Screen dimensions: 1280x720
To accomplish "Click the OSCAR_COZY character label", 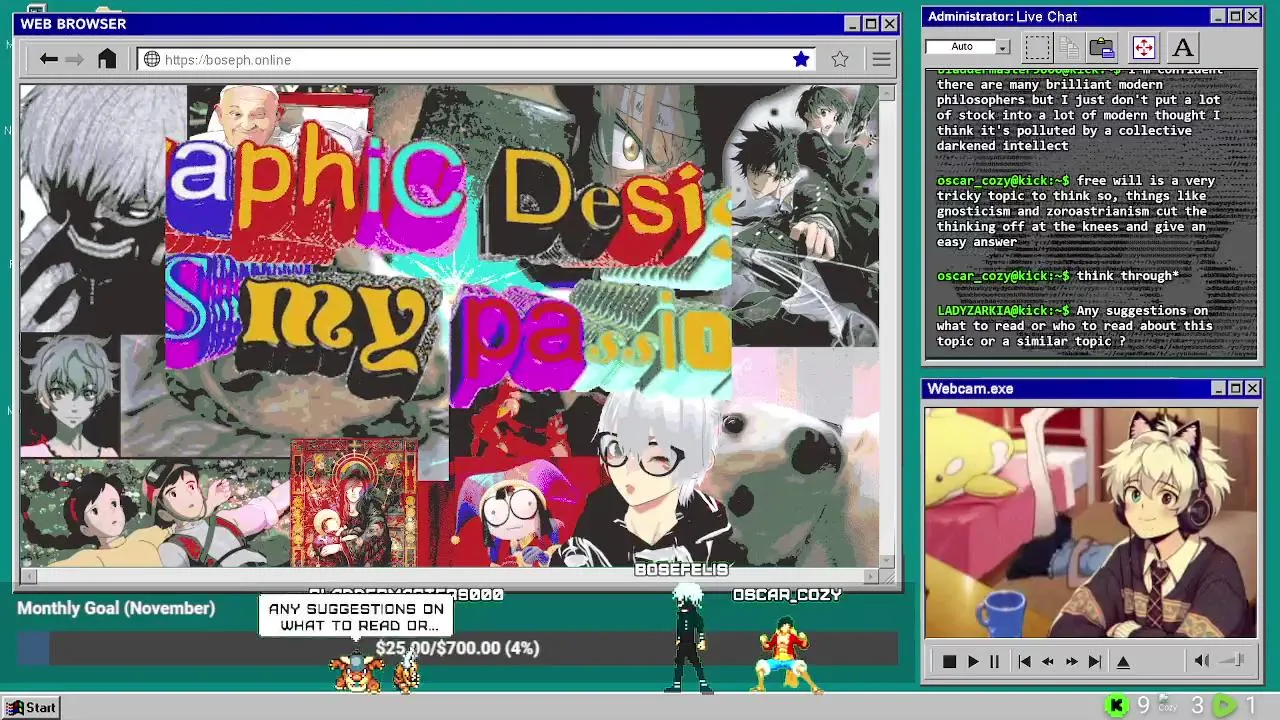I will pos(787,595).
